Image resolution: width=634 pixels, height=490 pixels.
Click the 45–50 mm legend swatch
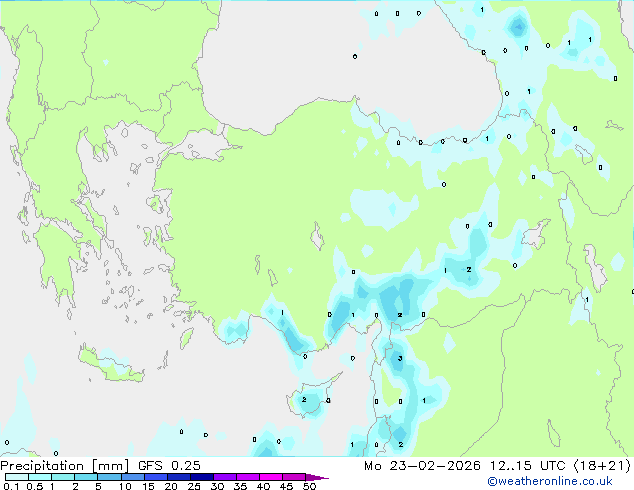294,477
